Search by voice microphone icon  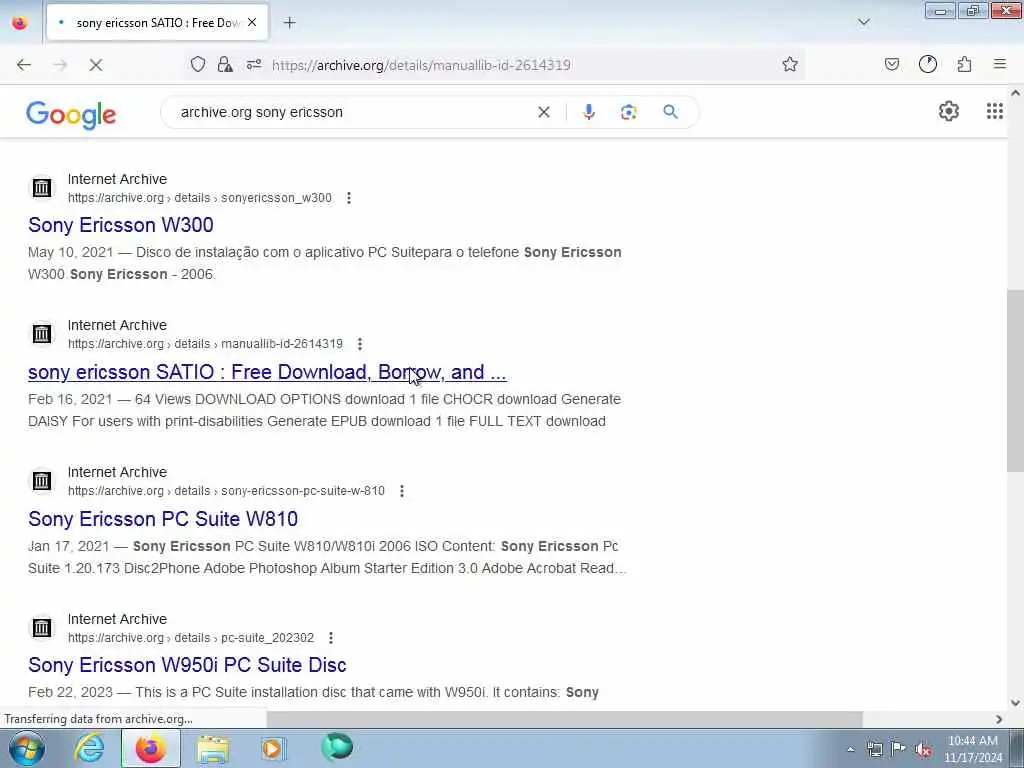[x=589, y=112]
